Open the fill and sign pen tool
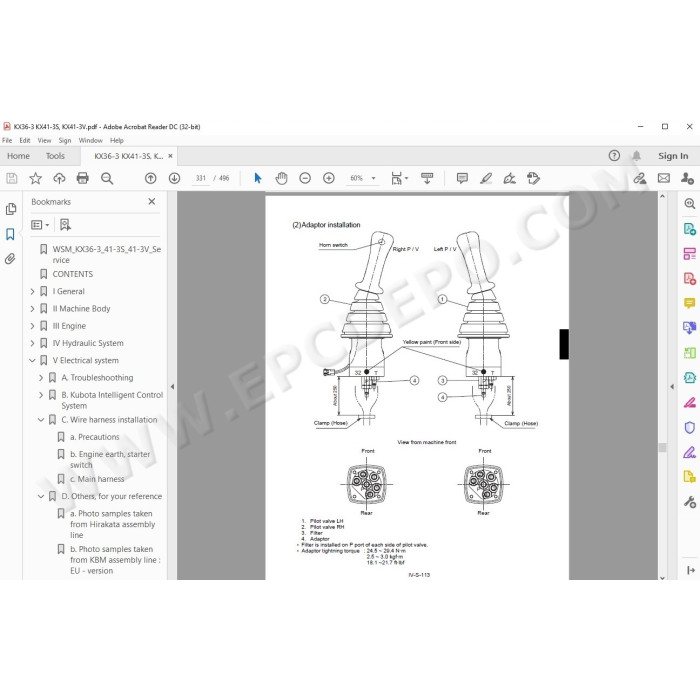The width and height of the screenshot is (700, 700). [x=509, y=179]
